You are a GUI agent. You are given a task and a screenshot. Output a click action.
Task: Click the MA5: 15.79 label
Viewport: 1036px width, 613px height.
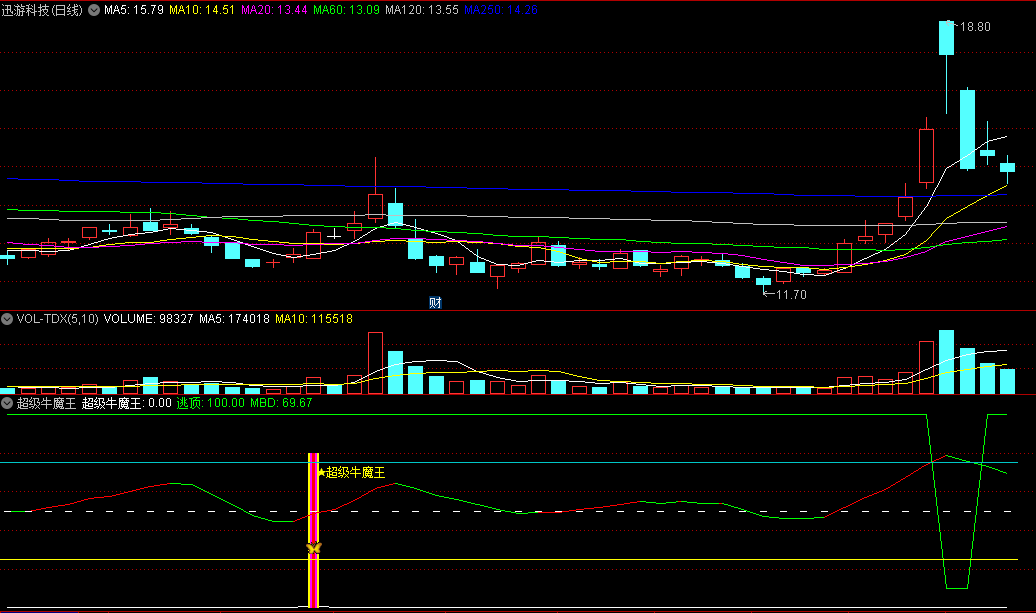tap(133, 10)
